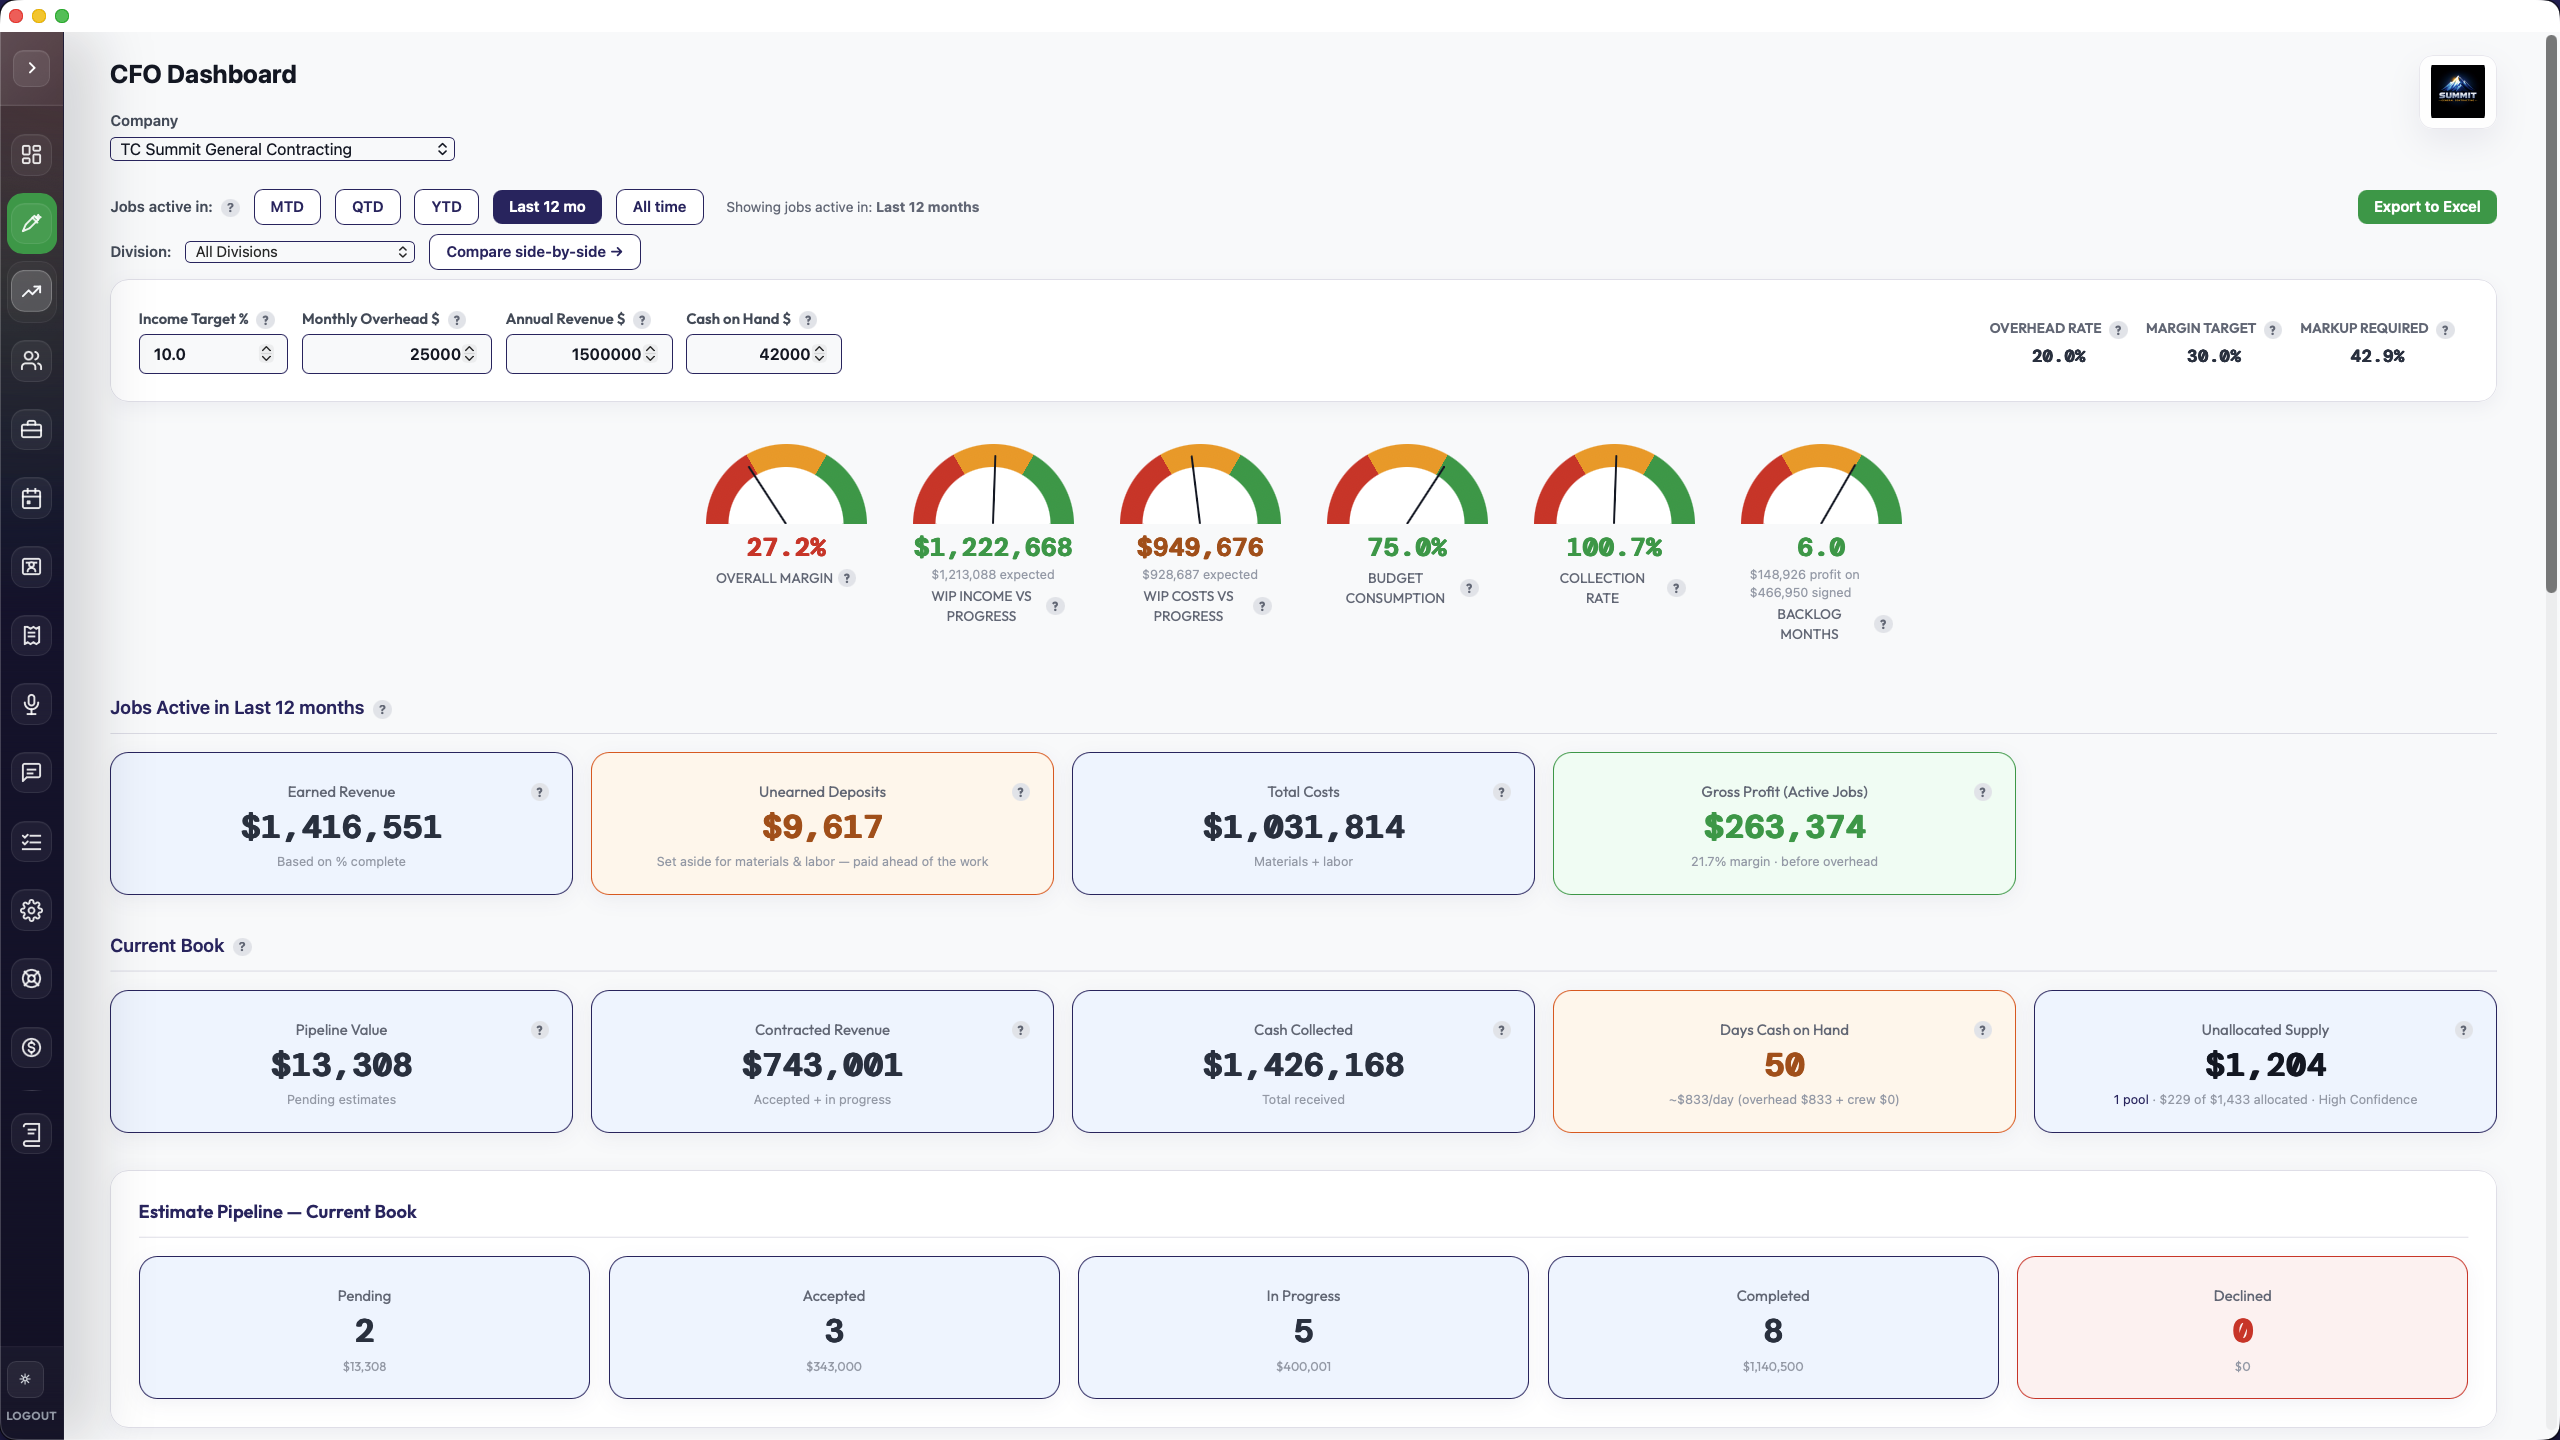Viewport: 2560px width, 1440px height.
Task: Click the Annual Revenue $ stepper arrows
Action: coord(651,354)
